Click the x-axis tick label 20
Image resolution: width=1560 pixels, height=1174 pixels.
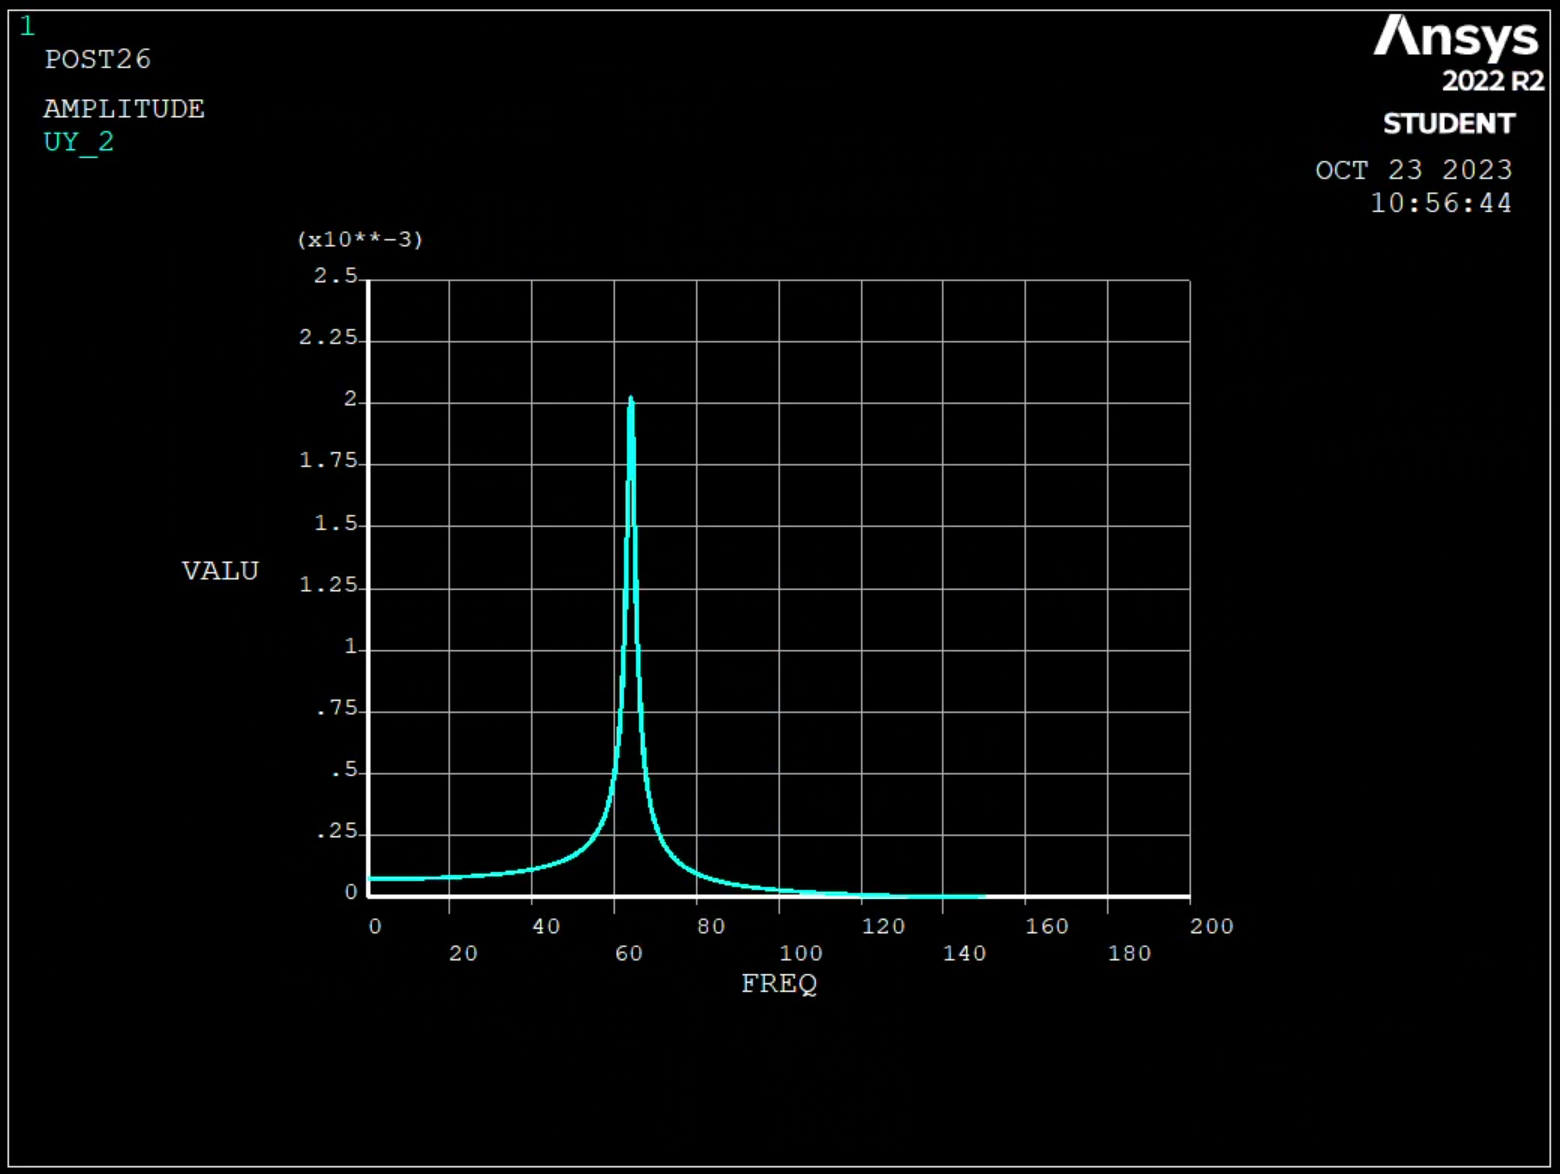tap(463, 954)
